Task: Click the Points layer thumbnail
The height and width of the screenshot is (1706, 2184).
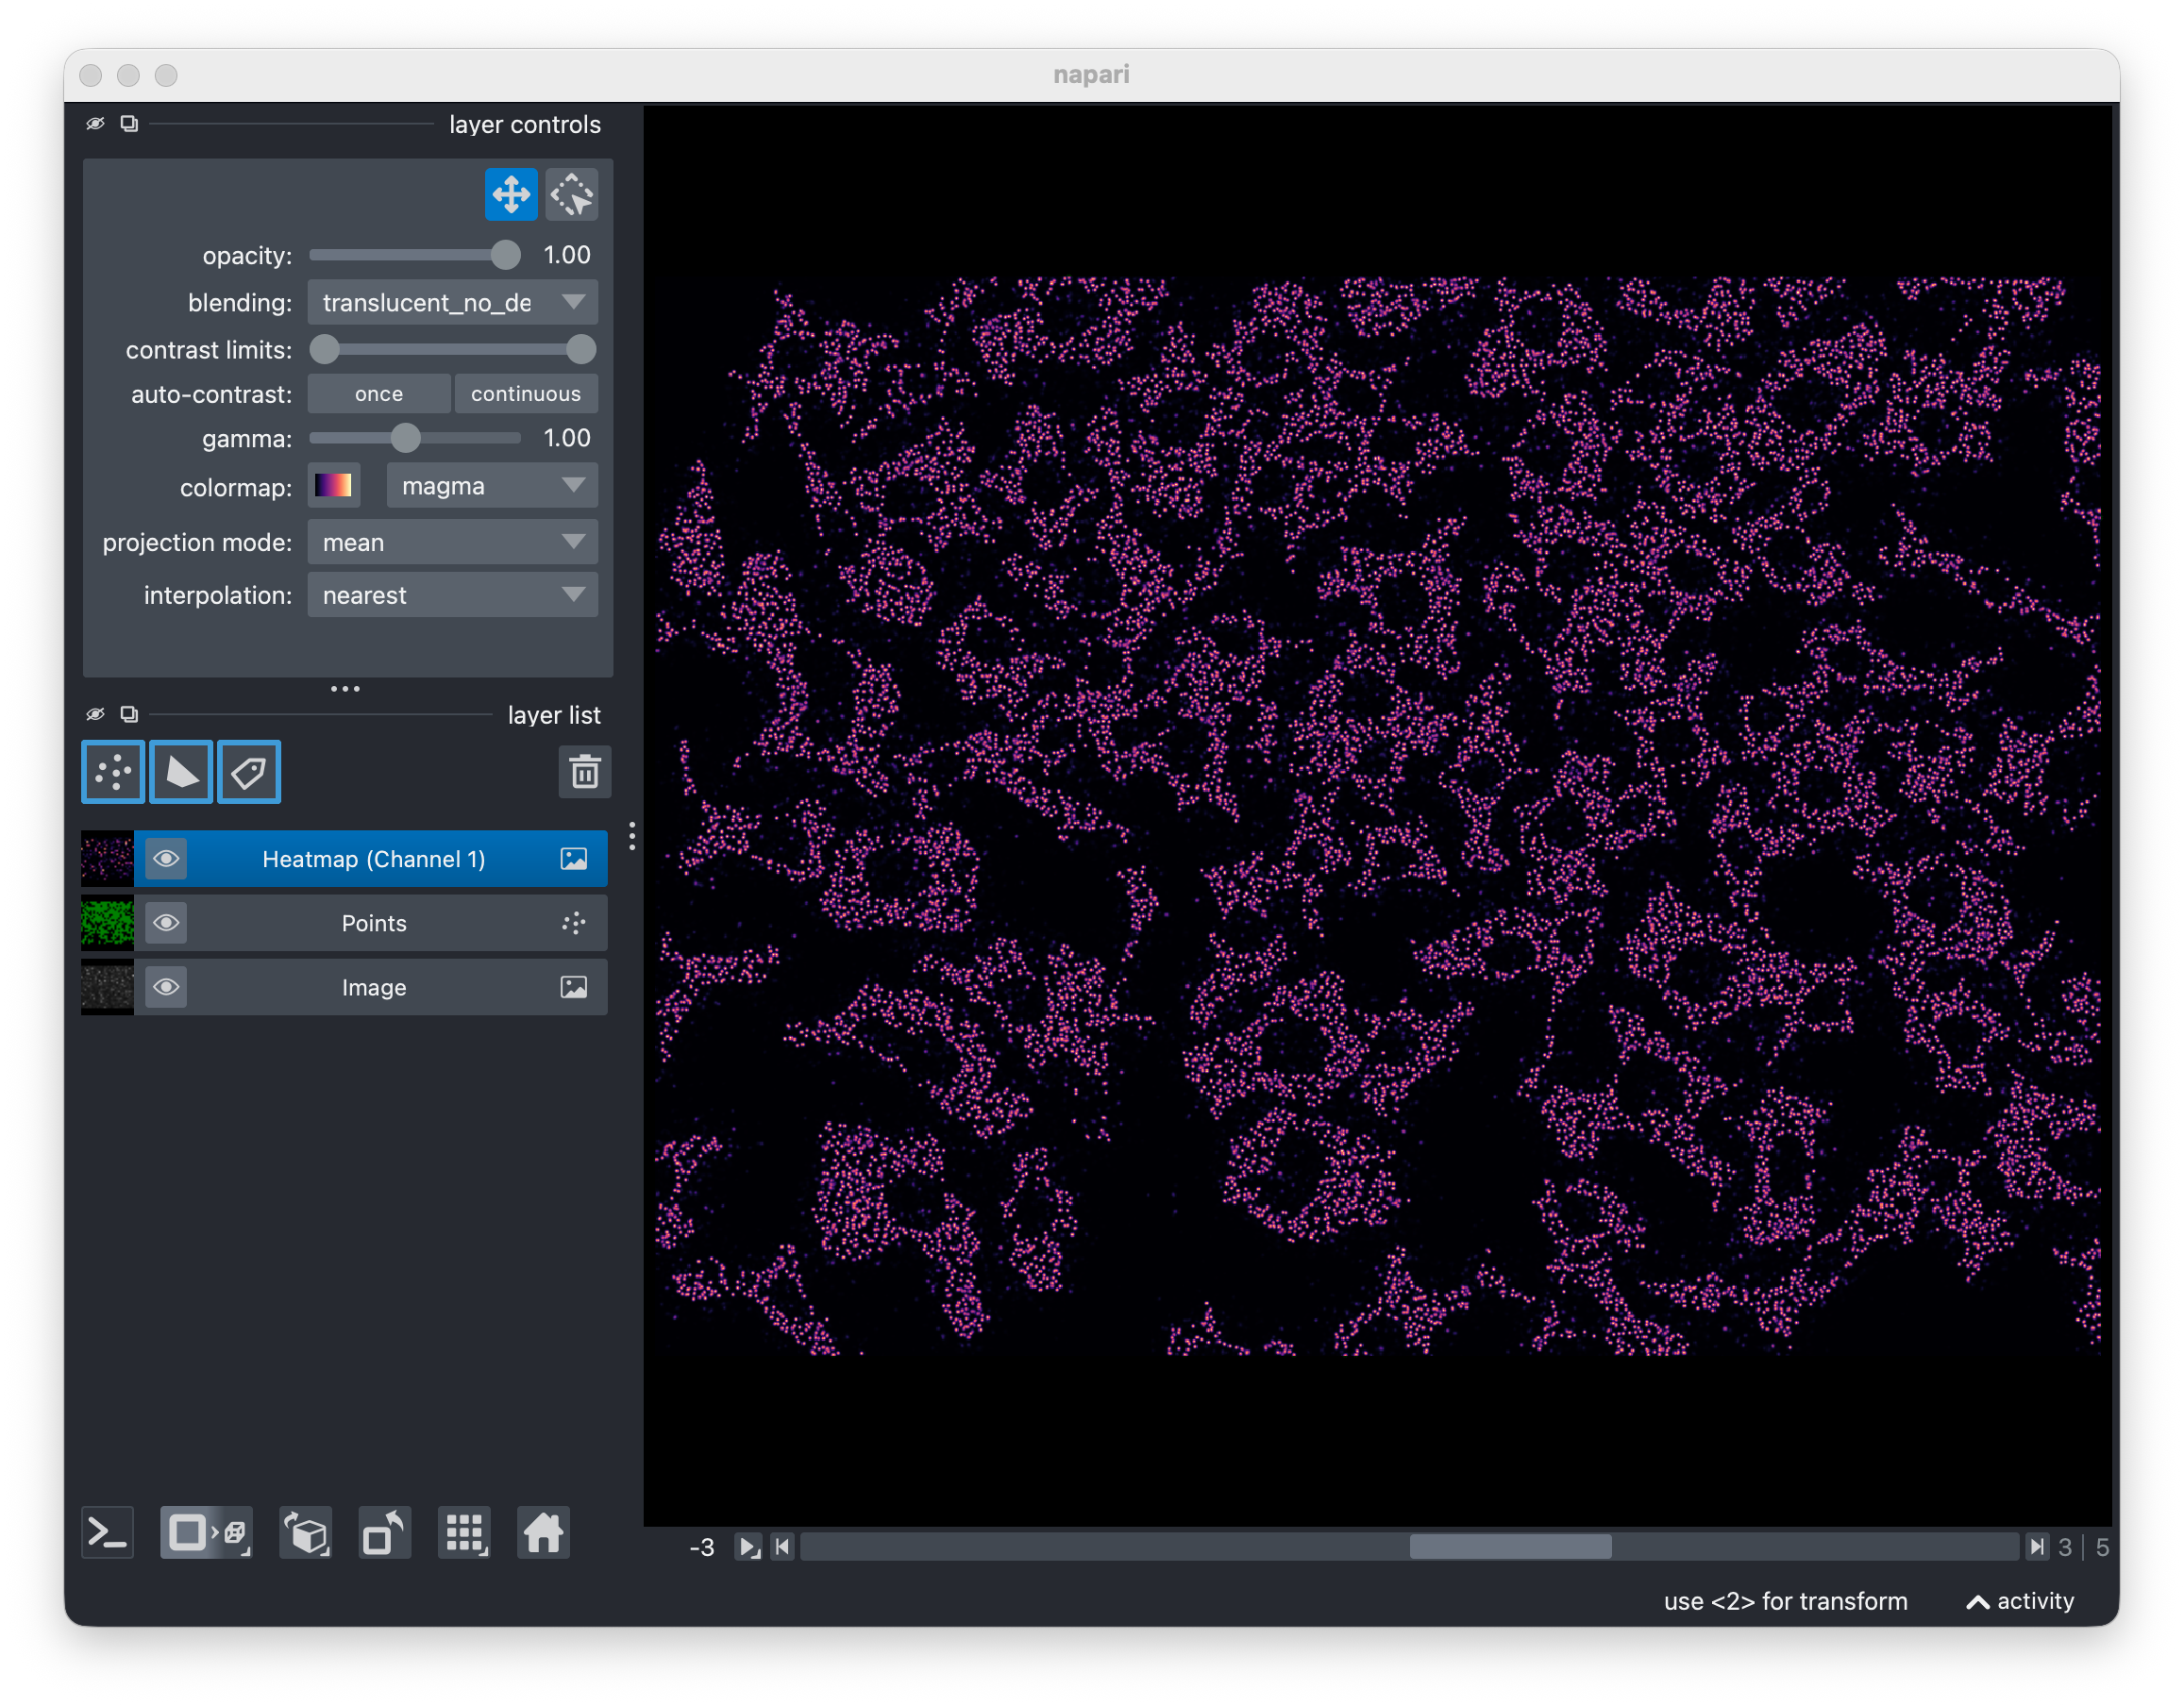Action: tap(107, 923)
